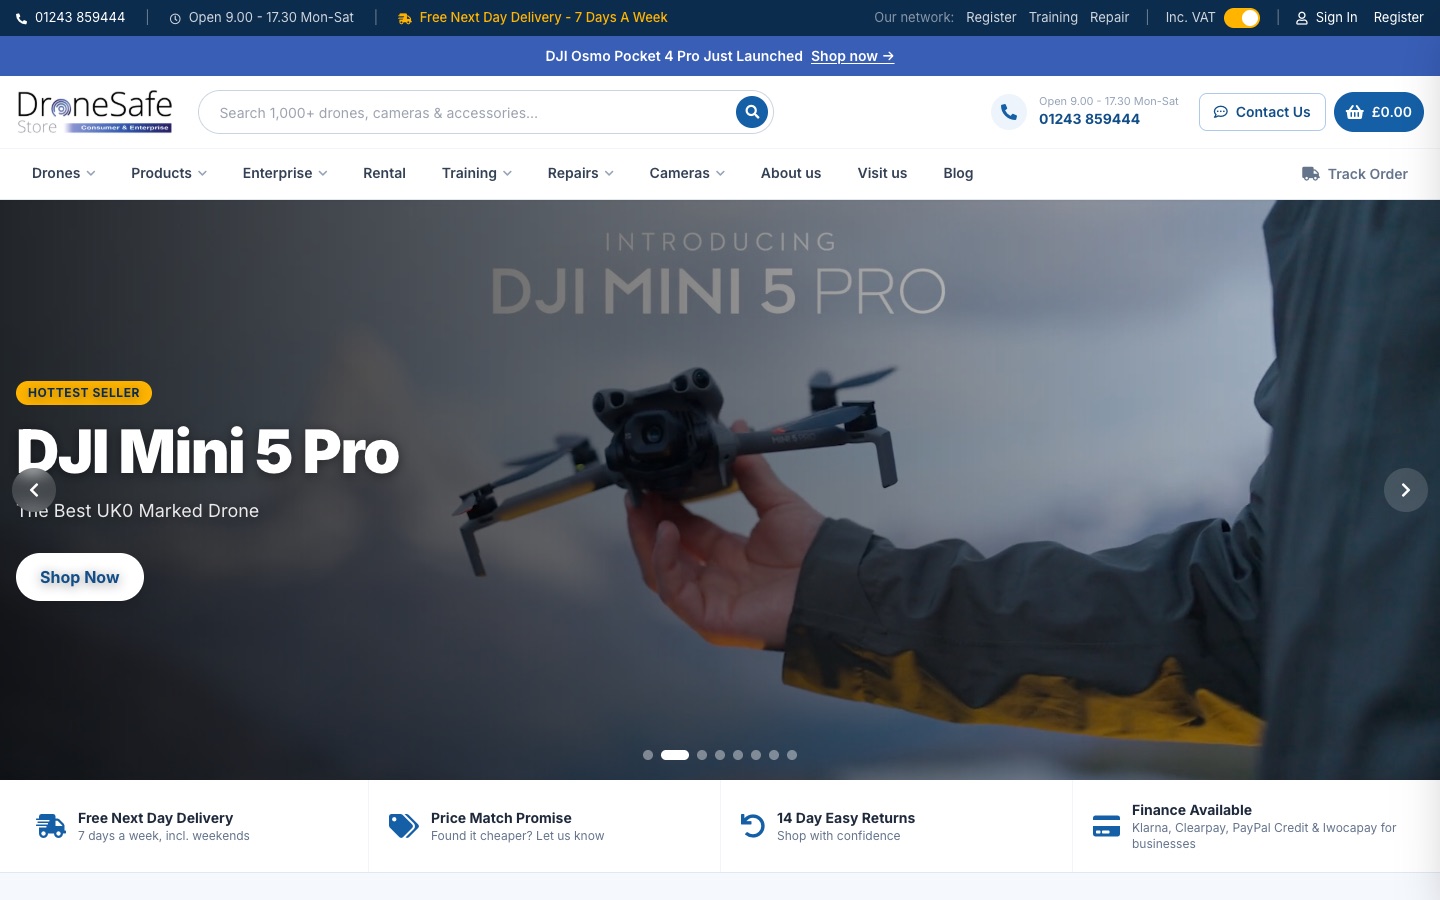Click the DroneSafe Store logo
The width and height of the screenshot is (1440, 900).
pos(95,112)
